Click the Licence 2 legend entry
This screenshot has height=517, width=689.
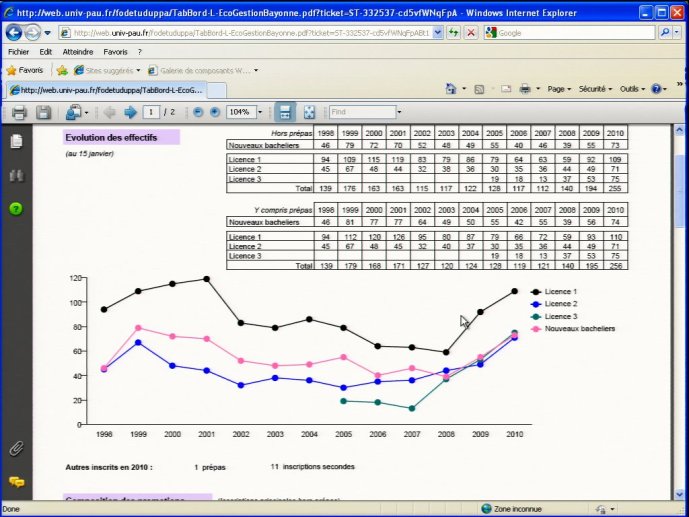click(554, 304)
